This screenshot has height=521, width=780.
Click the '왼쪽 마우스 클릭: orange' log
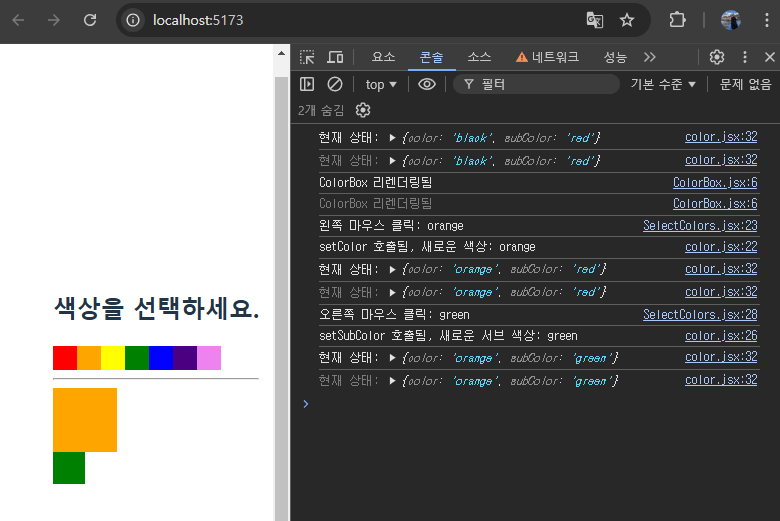pos(391,226)
